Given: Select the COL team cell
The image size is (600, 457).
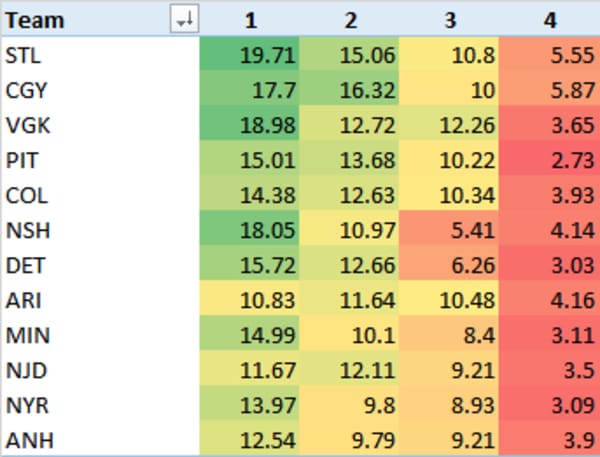Looking at the screenshot, I should pyautogui.click(x=100, y=194).
